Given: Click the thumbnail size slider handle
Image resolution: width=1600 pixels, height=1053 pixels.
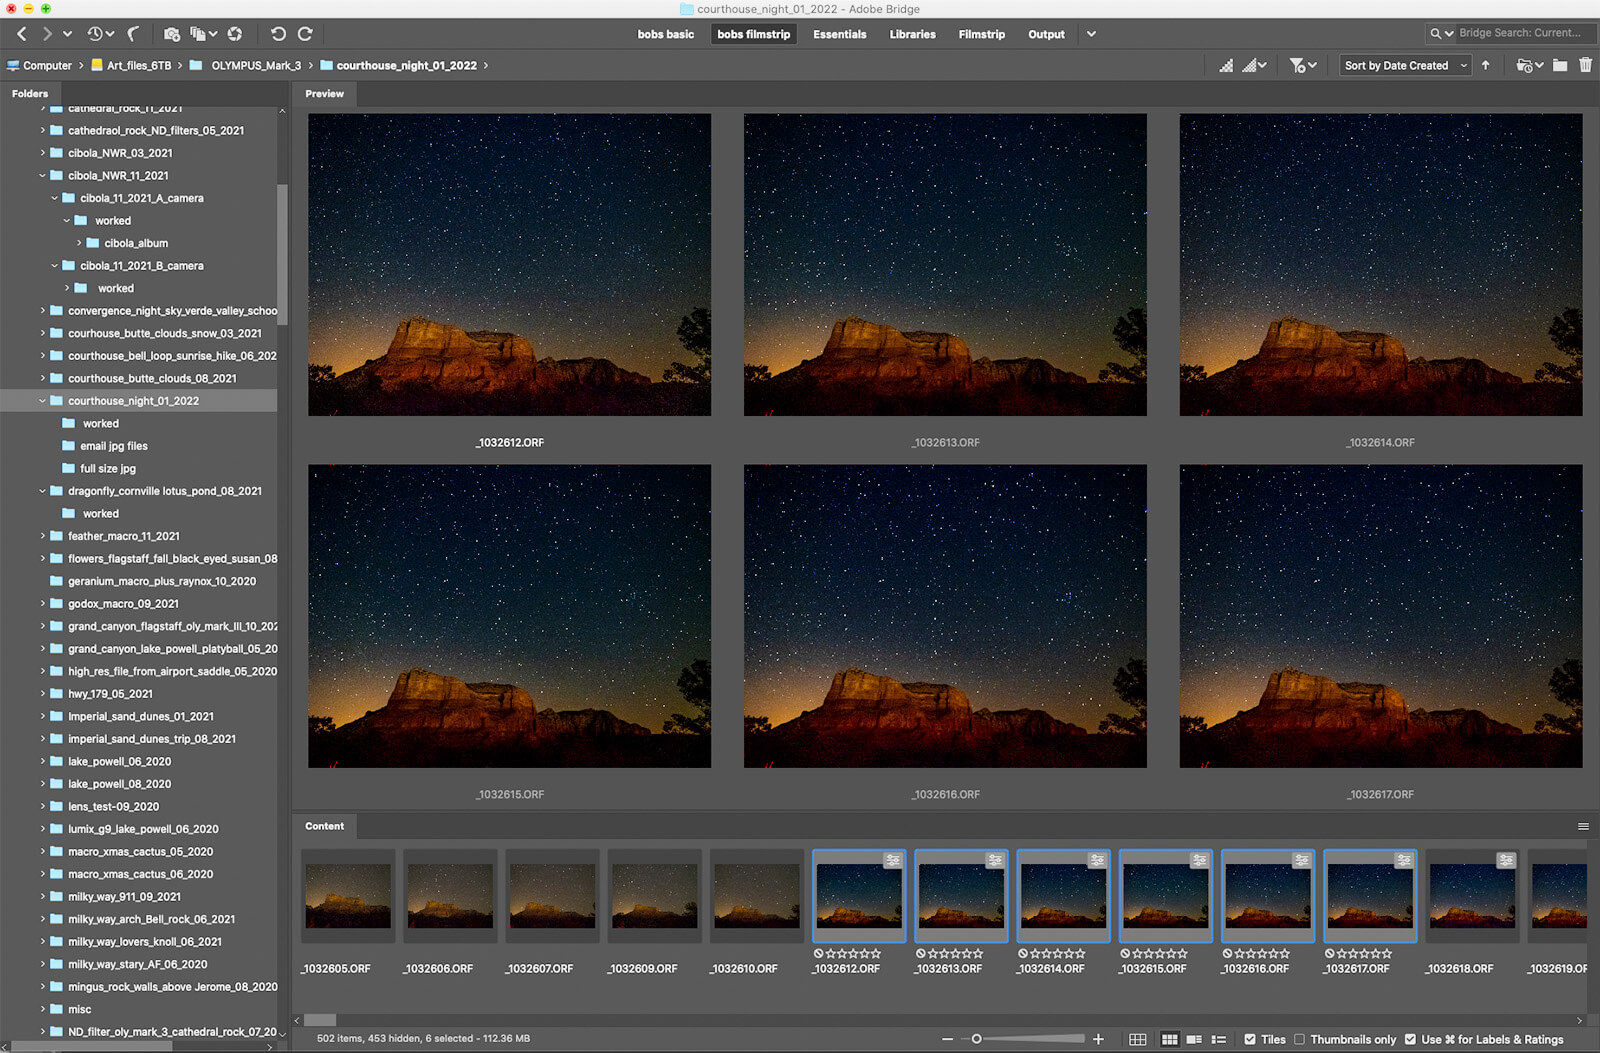Looking at the screenshot, I should pos(977,1039).
